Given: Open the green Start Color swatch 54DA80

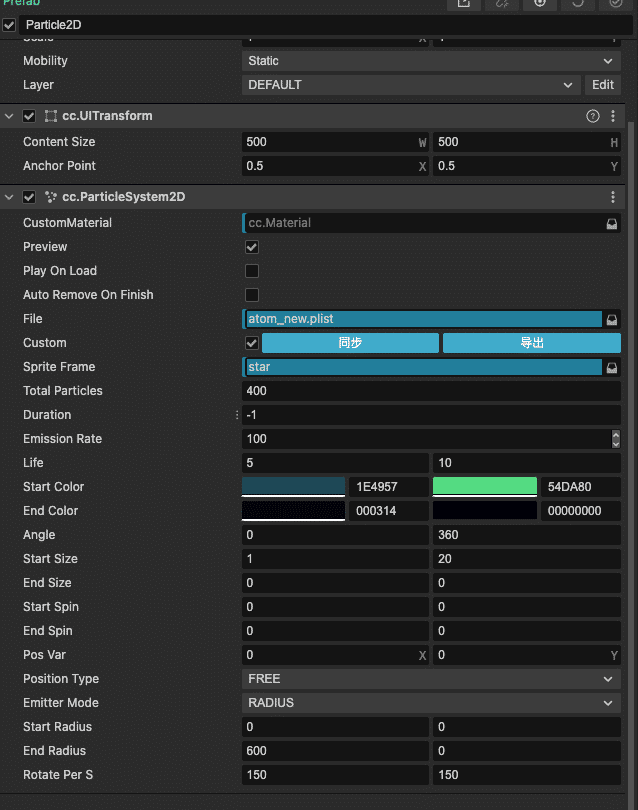Looking at the screenshot, I should tap(485, 487).
